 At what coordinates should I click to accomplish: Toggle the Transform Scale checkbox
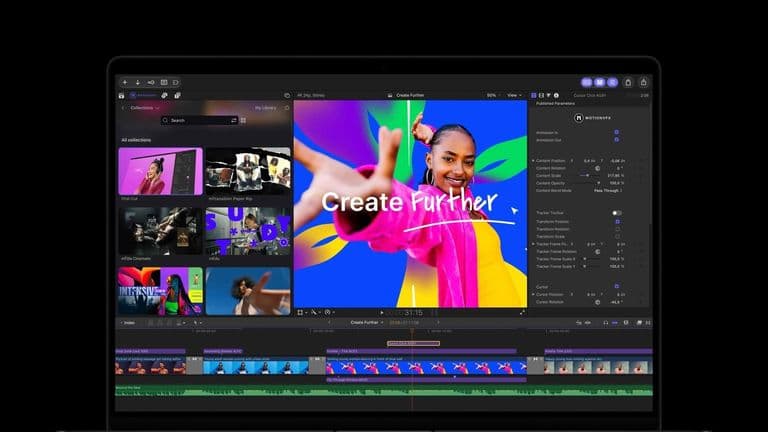click(x=617, y=236)
